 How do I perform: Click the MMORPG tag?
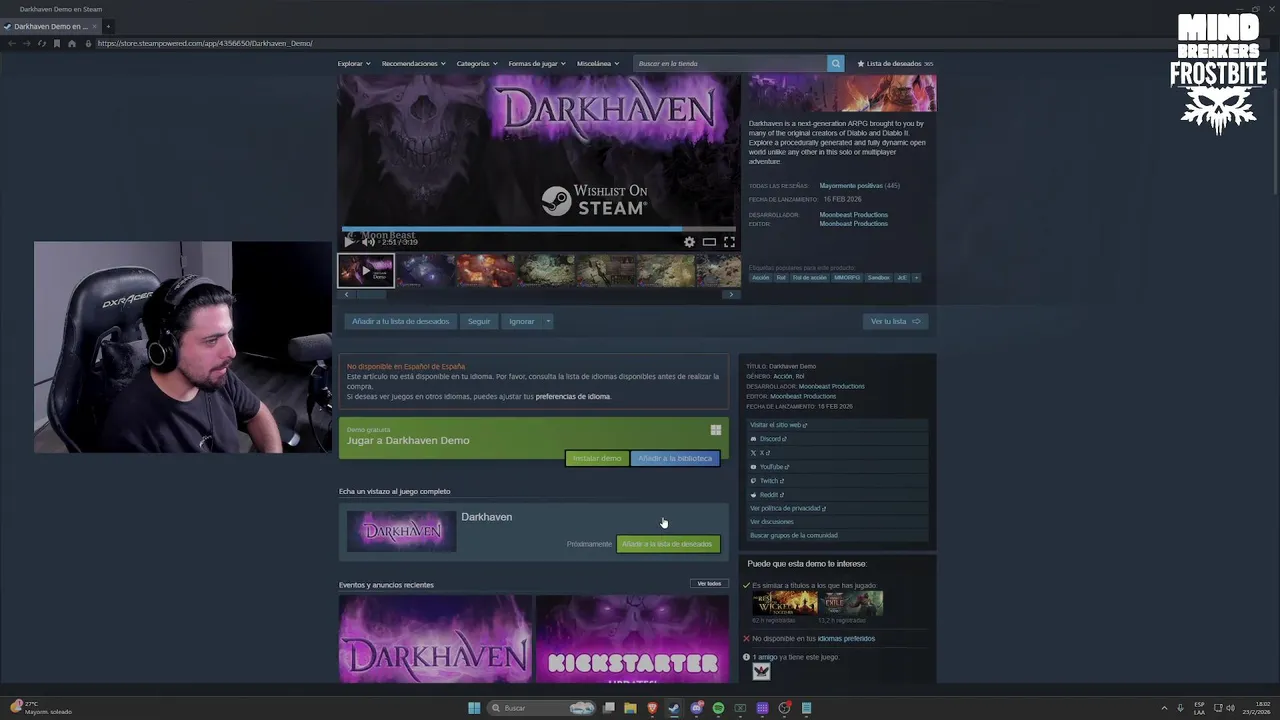coord(847,277)
